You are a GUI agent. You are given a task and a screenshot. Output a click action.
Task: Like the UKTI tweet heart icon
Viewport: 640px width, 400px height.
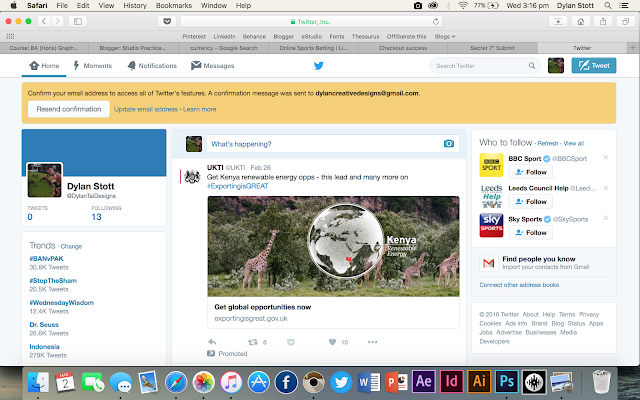point(332,342)
